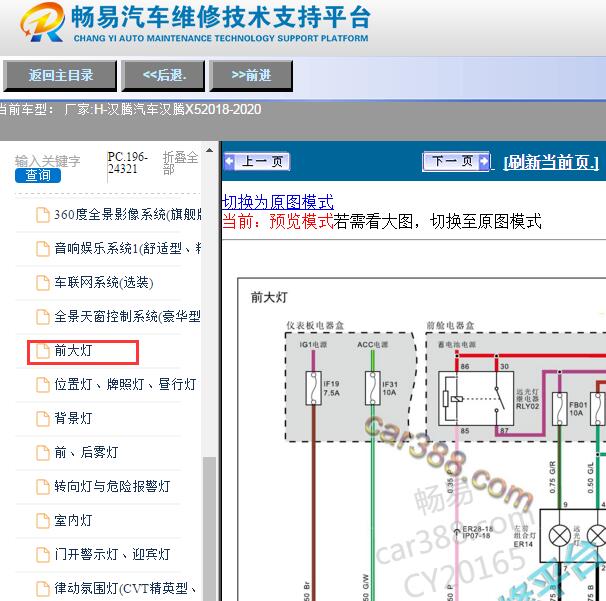Click the IF19 7.5A fuse in diagram
Screen dimensions: 606x601
[313, 388]
